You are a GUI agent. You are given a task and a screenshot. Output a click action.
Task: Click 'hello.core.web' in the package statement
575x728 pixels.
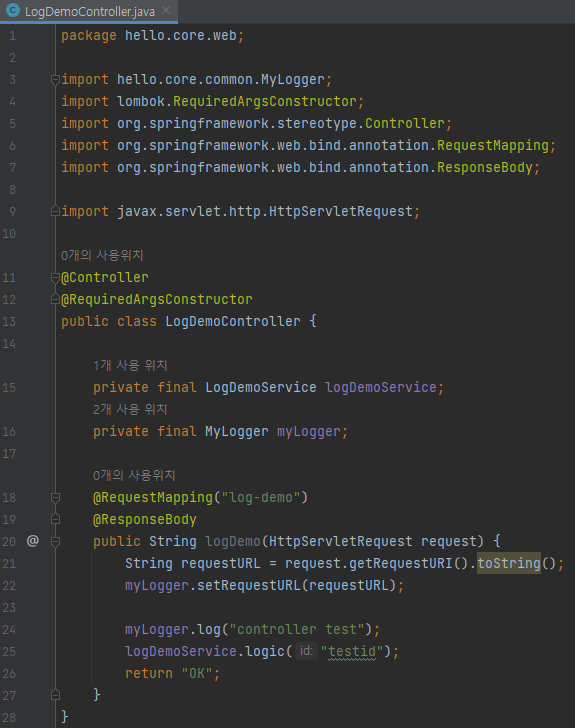tap(181, 36)
